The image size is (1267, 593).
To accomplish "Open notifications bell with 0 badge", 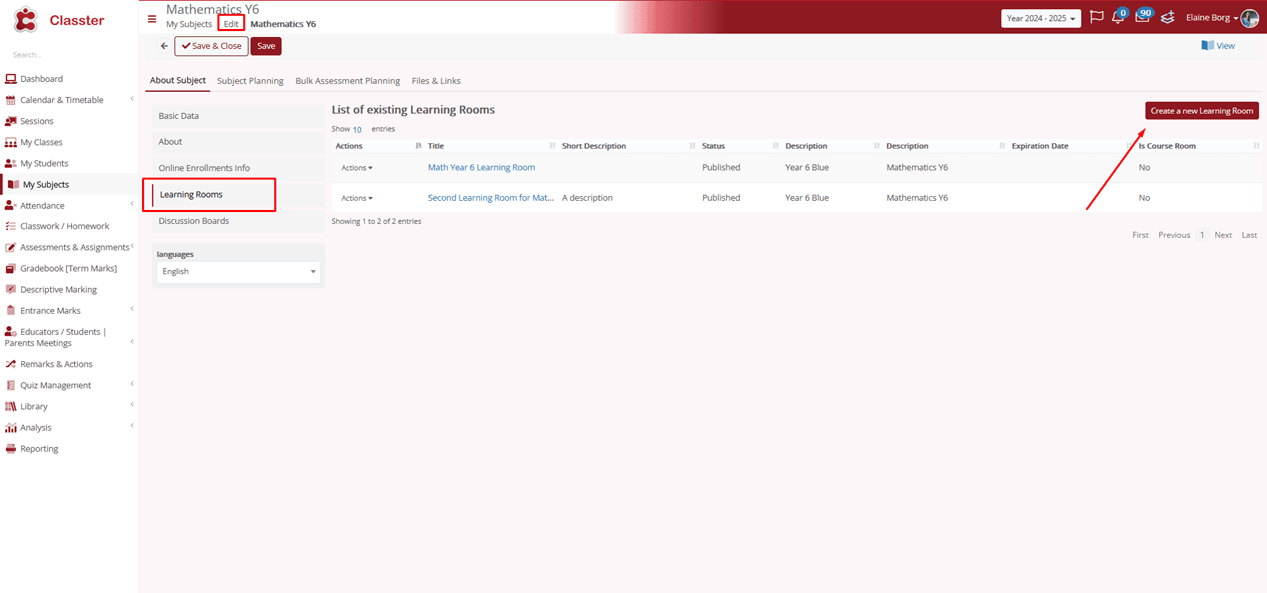I will 1119,17.
